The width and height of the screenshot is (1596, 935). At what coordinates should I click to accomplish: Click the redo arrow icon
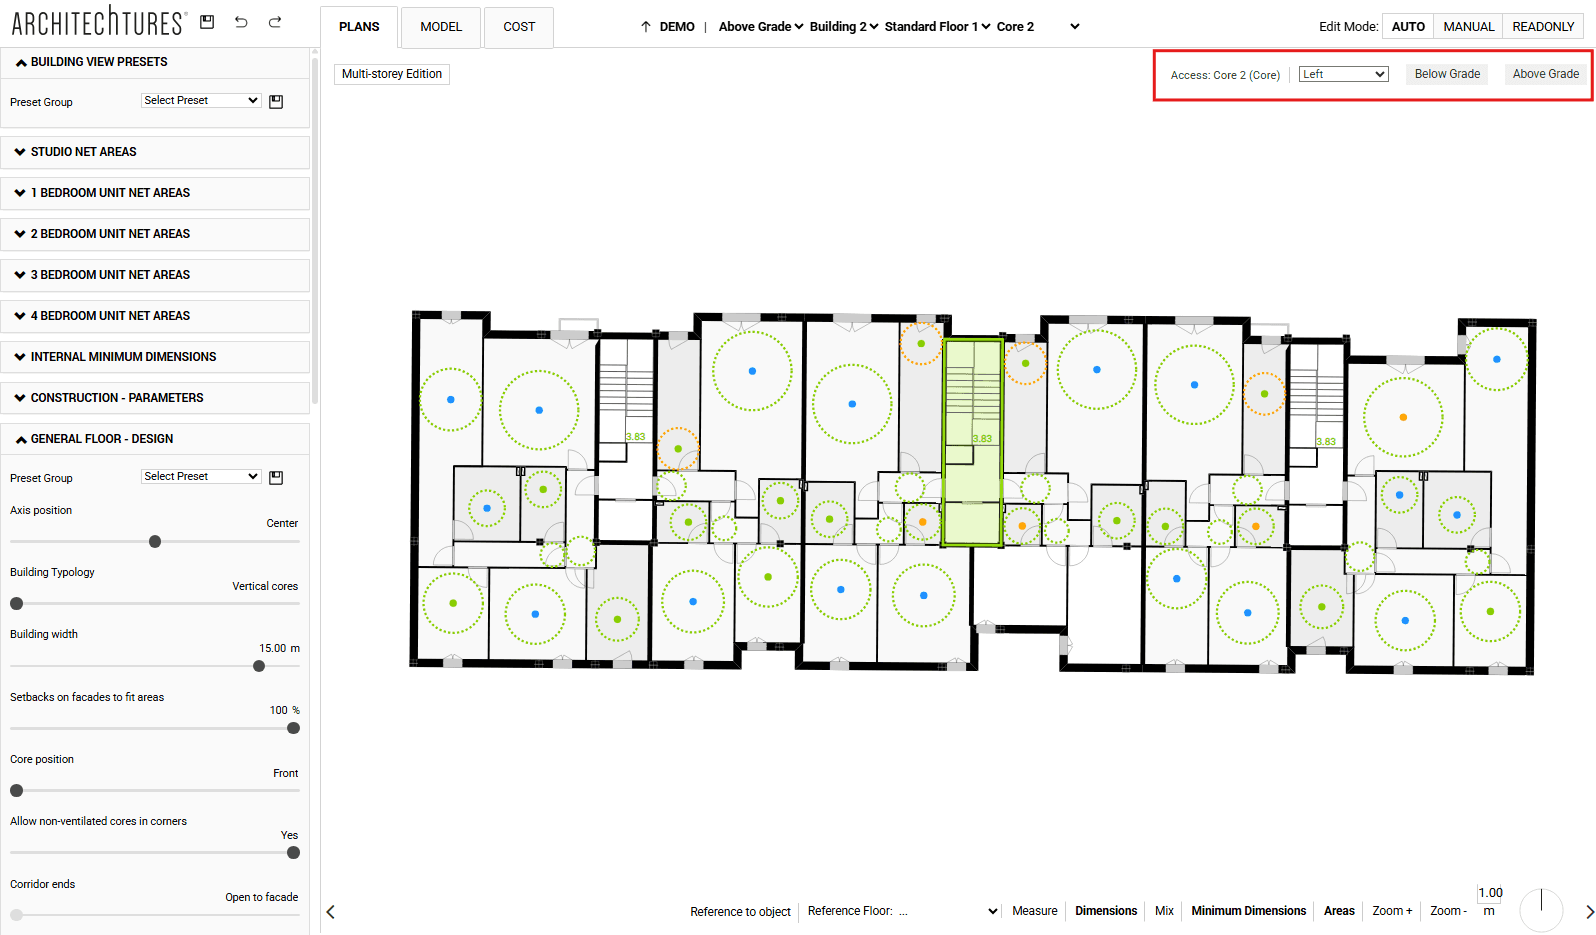coord(275,22)
